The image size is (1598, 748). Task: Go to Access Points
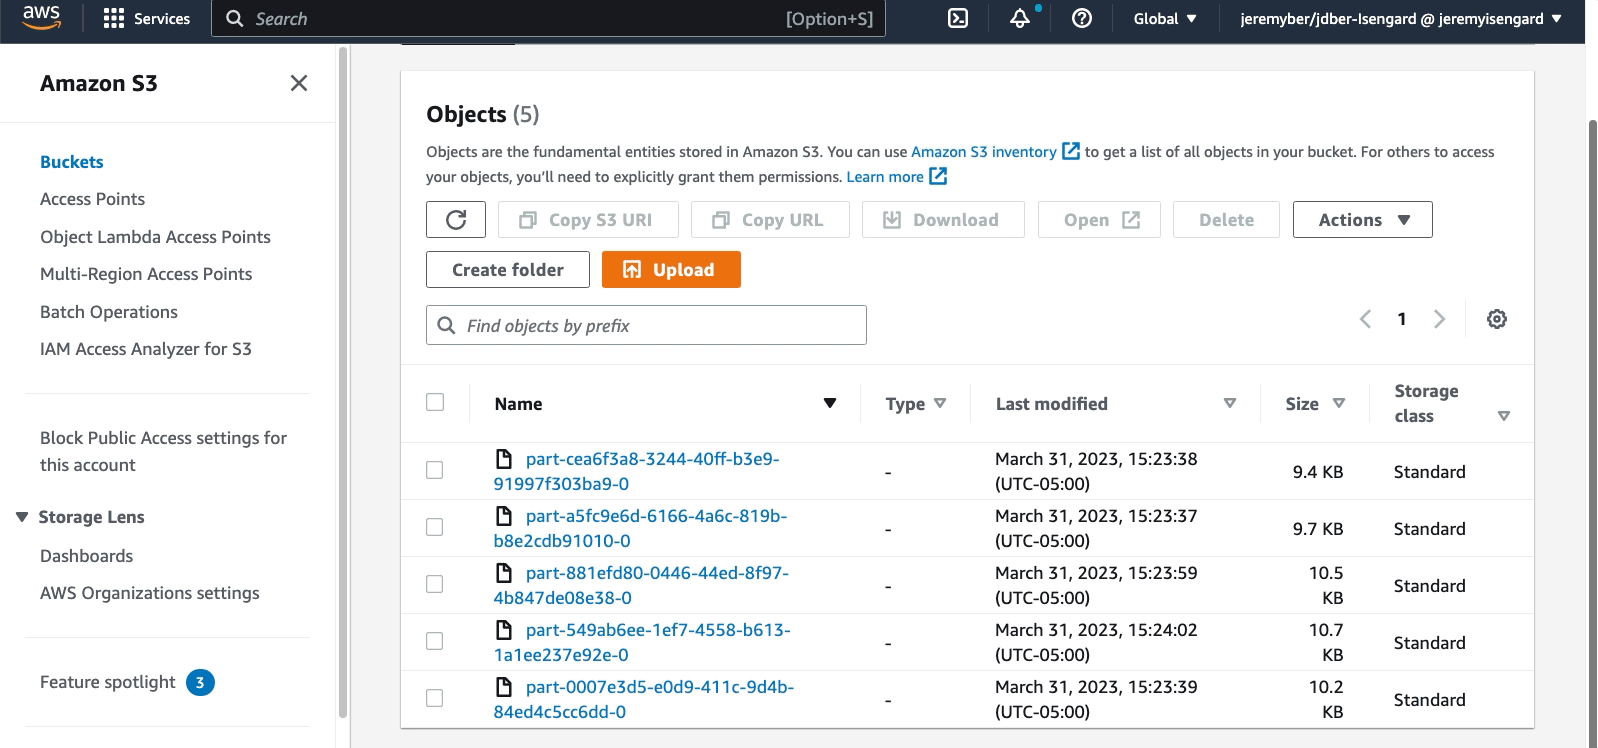coord(93,199)
